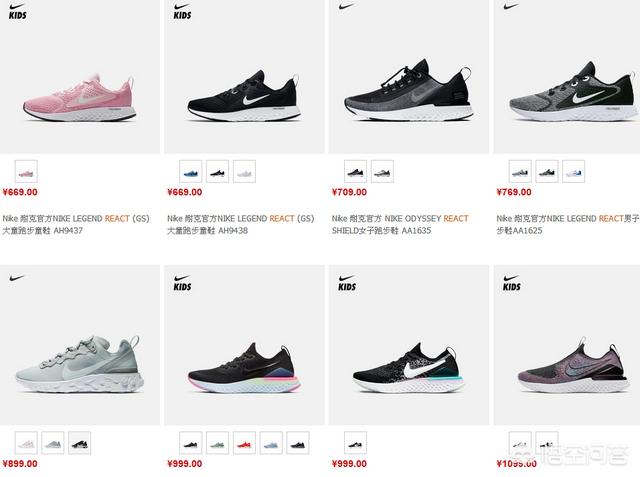Screen dimensions: 640x477
Task: Open Nike Legend React AA1625 product title
Action: [567, 224]
